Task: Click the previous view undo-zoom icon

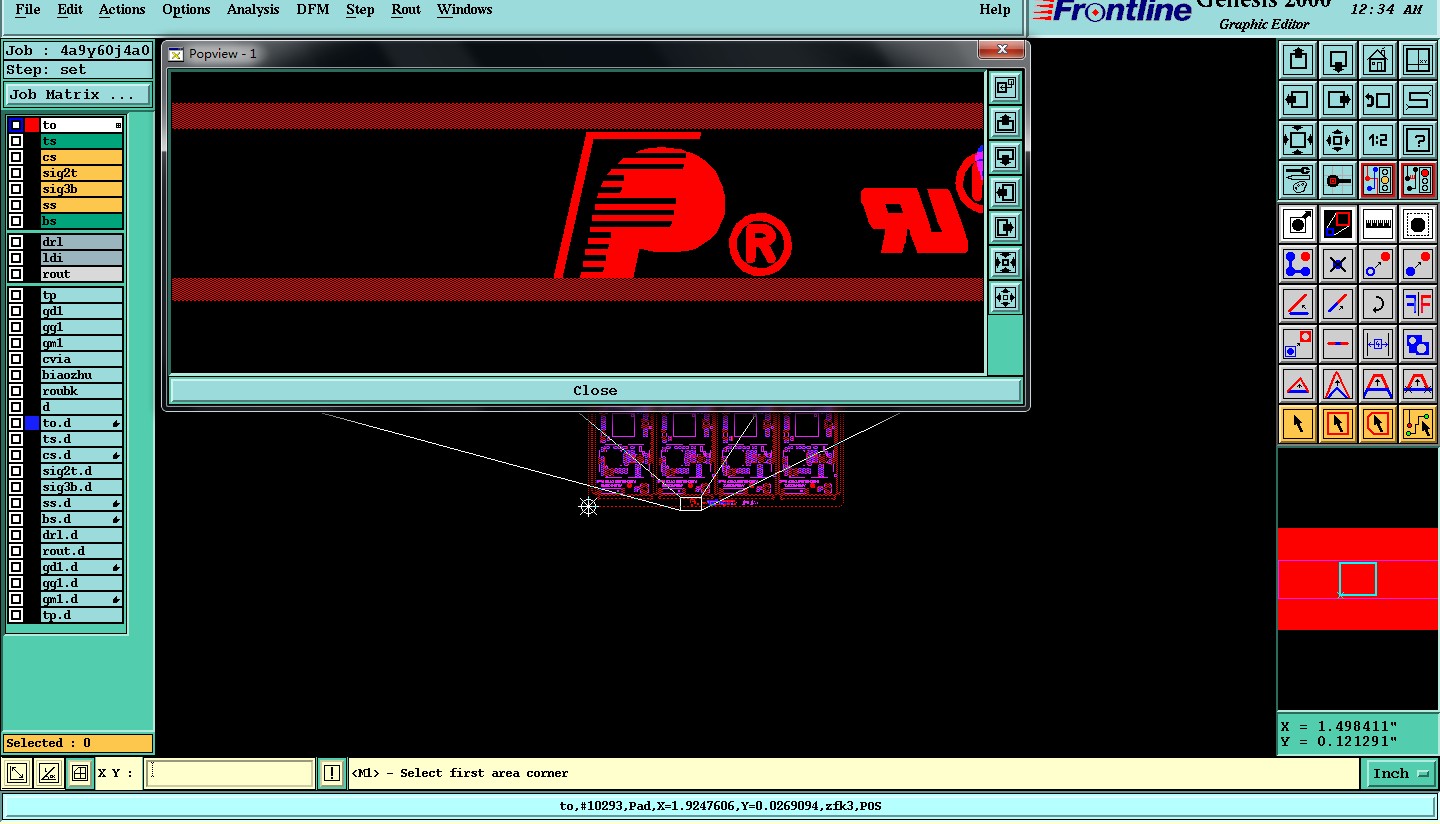Action: coord(1378,100)
